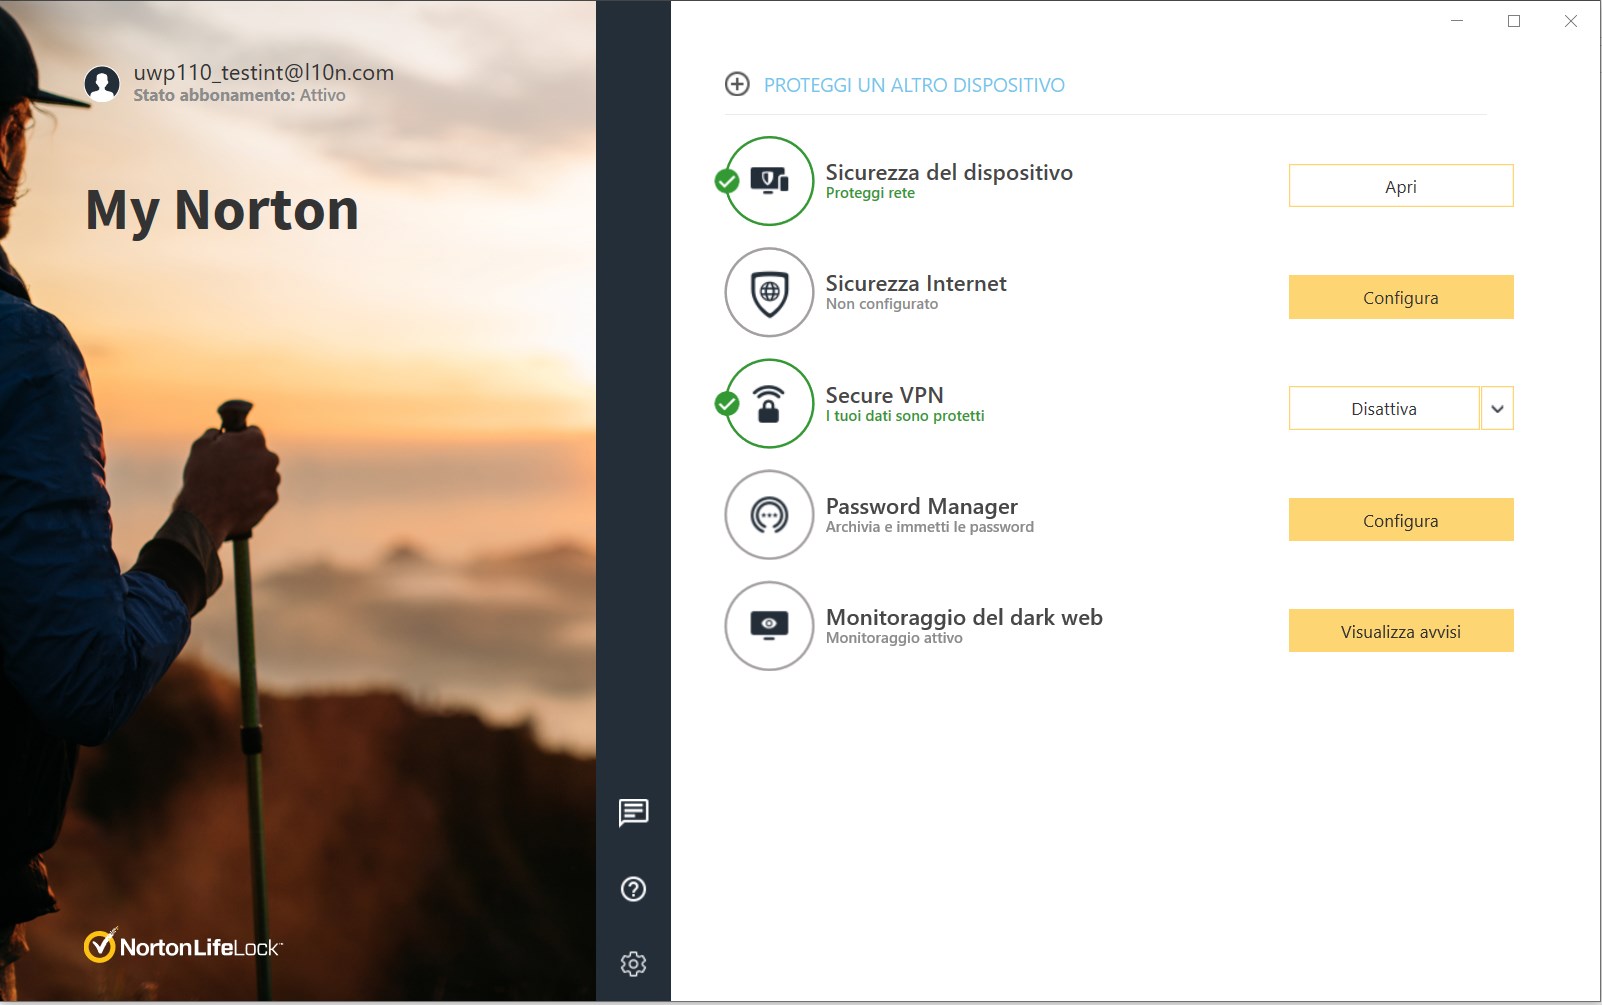
Task: Open PROTEGGI UN ALTRO DISPOSITIVO link
Action: (914, 85)
